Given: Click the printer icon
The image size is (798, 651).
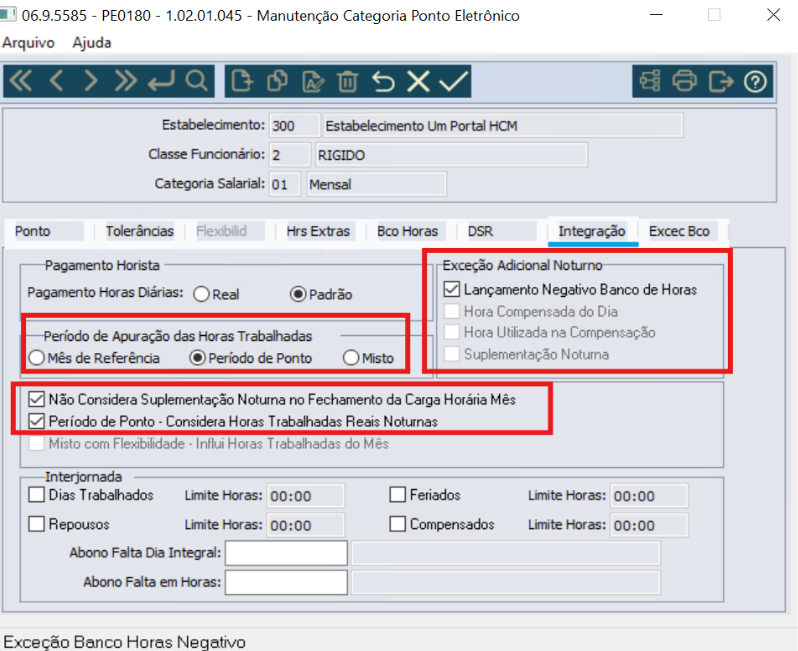Looking at the screenshot, I should pos(685,81).
